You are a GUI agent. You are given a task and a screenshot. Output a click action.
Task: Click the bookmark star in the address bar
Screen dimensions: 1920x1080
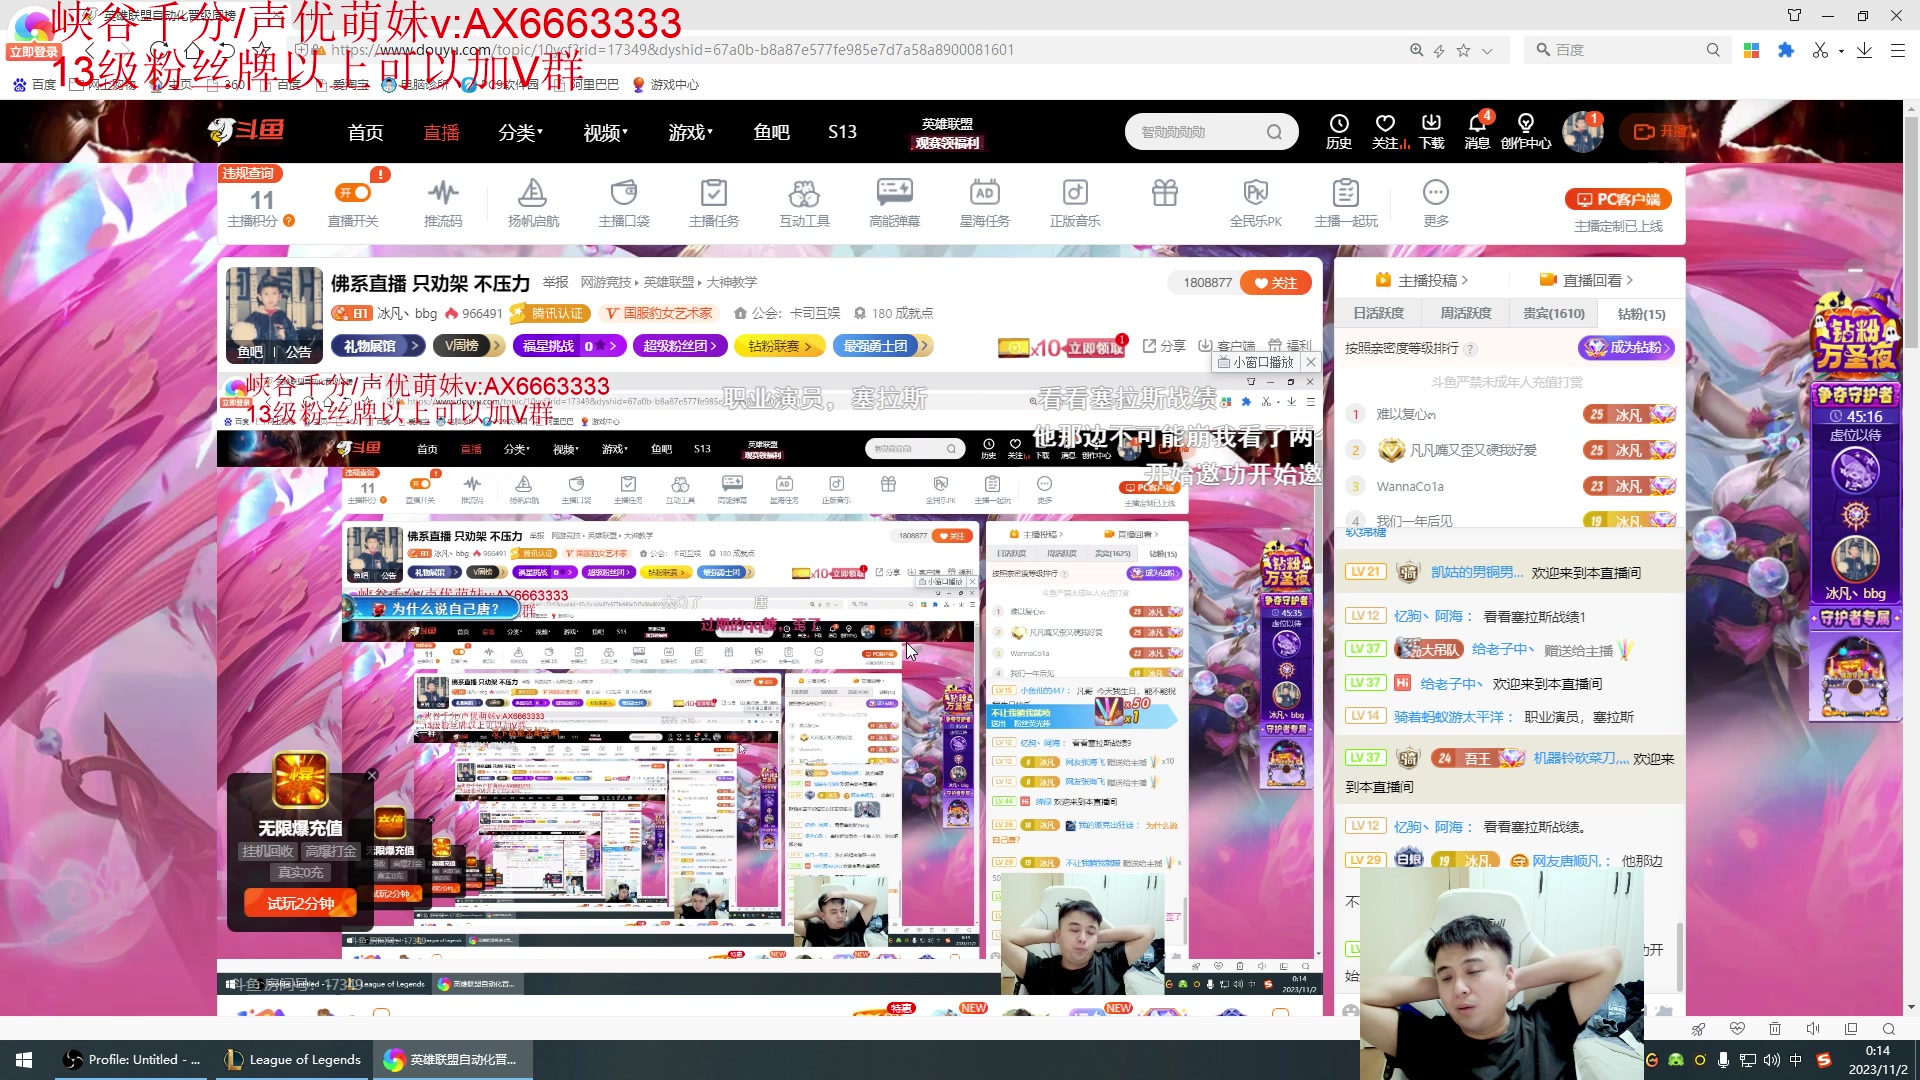point(1463,50)
